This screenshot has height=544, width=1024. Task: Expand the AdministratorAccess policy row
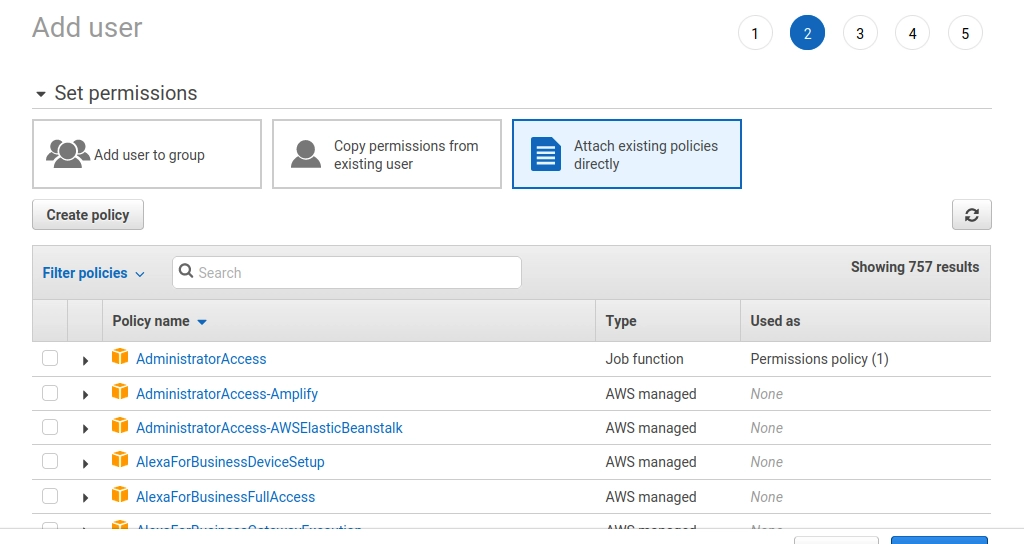click(x=85, y=360)
